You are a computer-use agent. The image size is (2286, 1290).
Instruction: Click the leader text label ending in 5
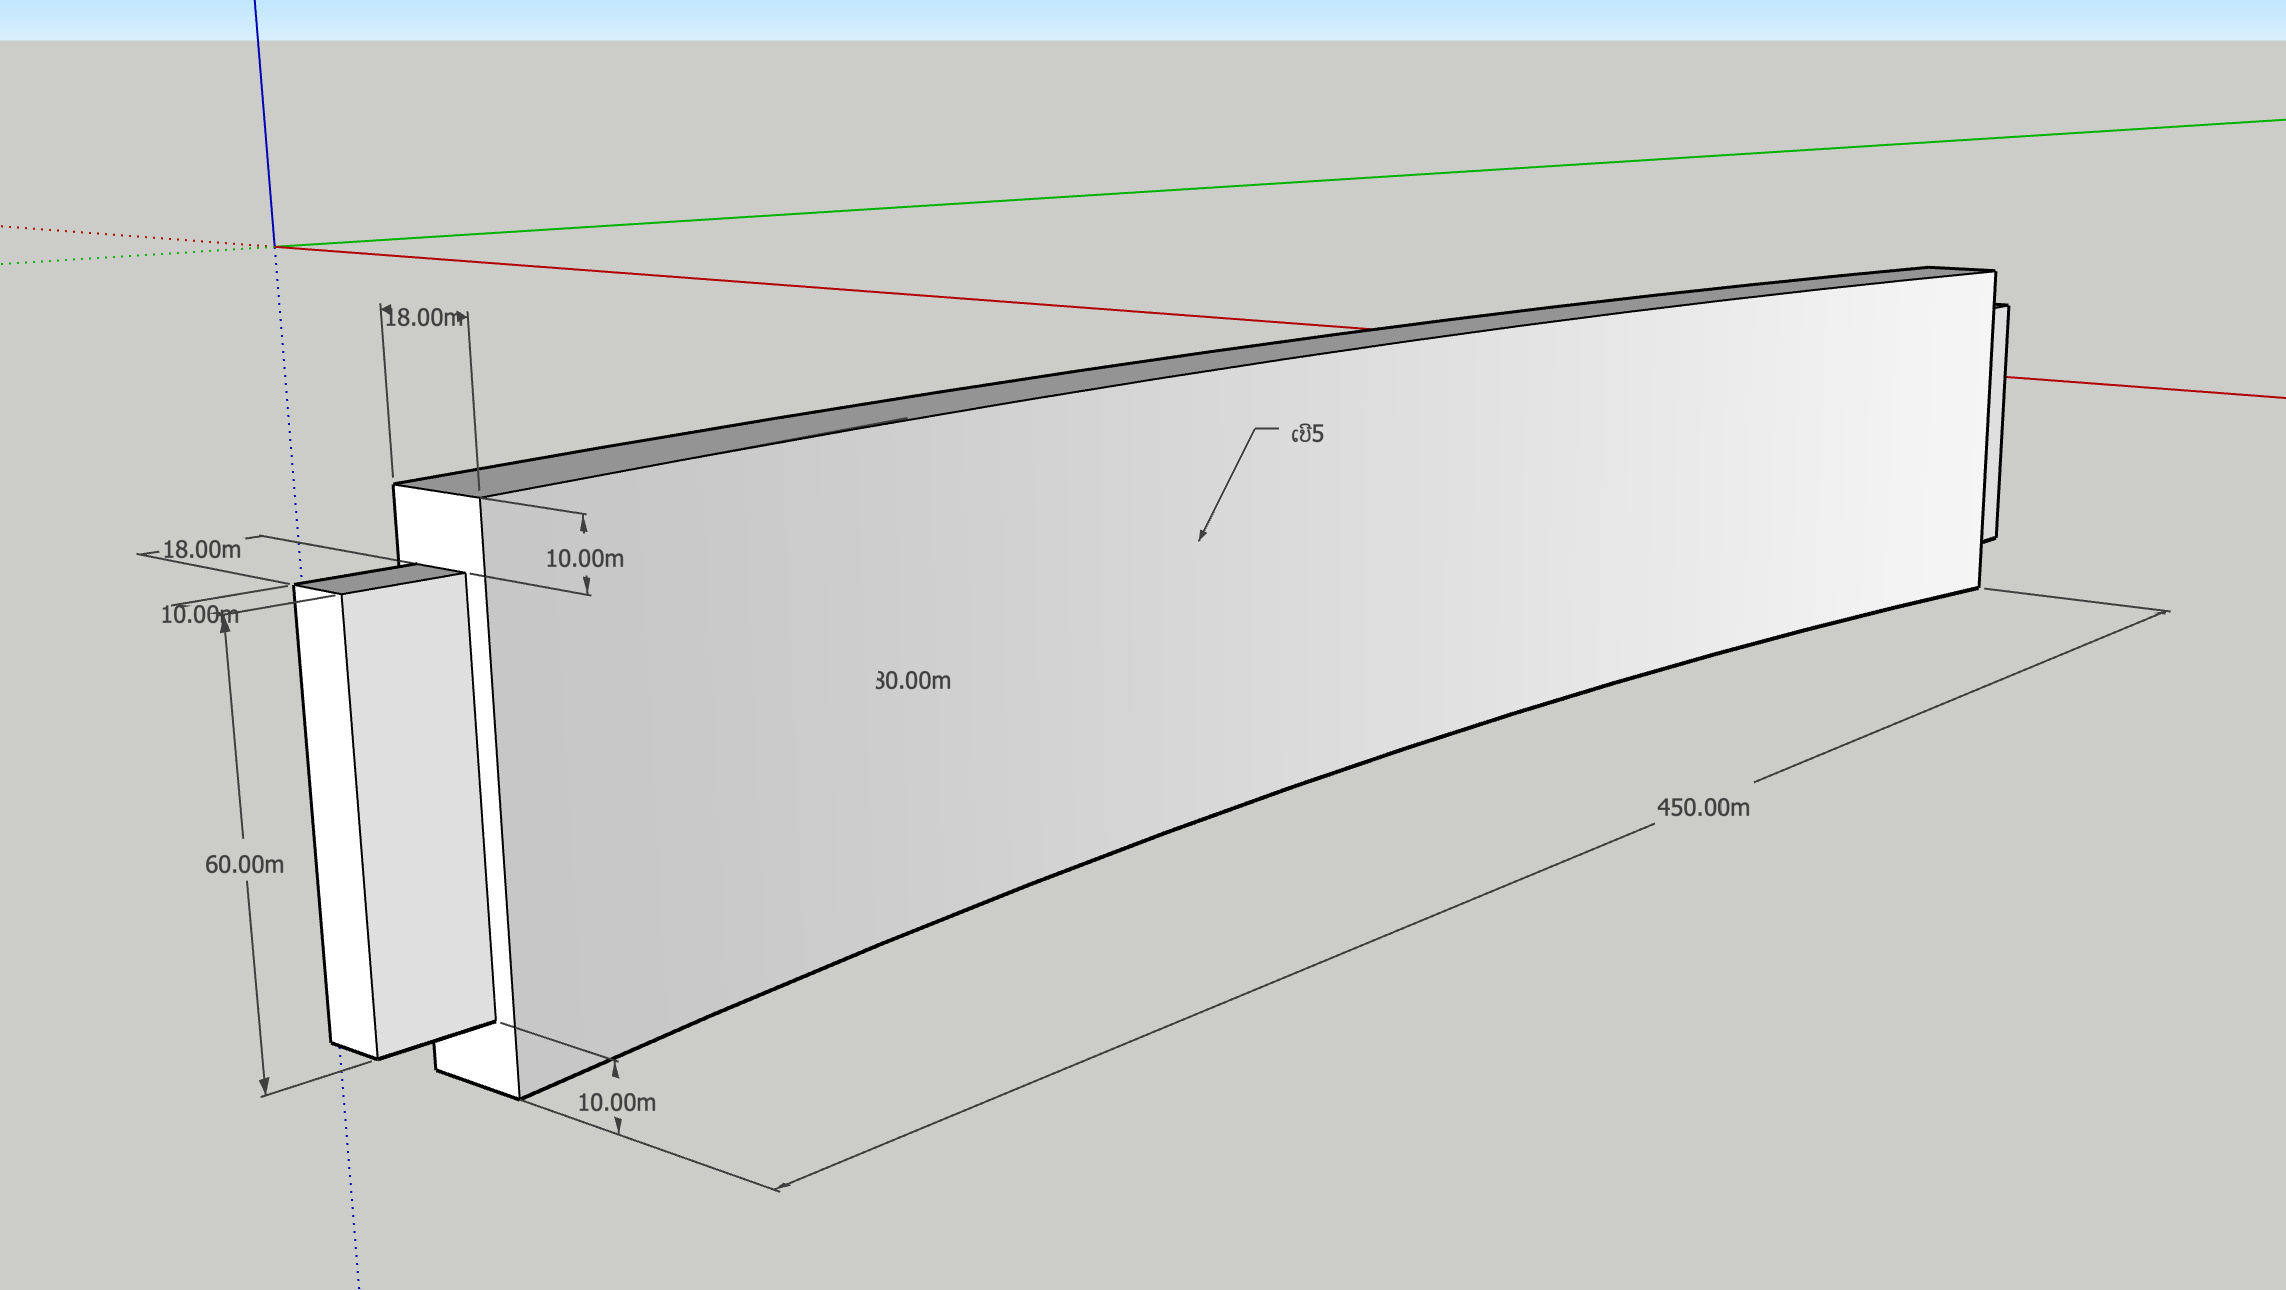coord(1307,434)
